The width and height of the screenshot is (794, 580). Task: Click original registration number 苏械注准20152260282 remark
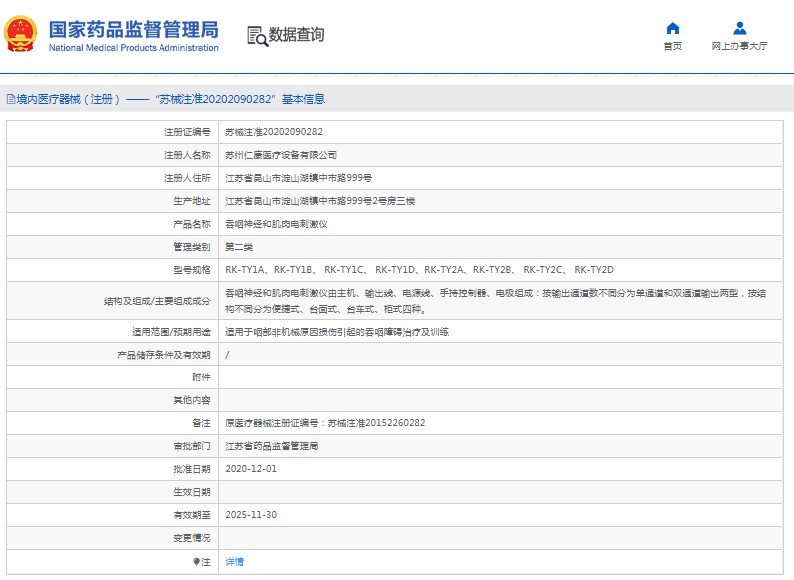pyautogui.click(x=325, y=423)
